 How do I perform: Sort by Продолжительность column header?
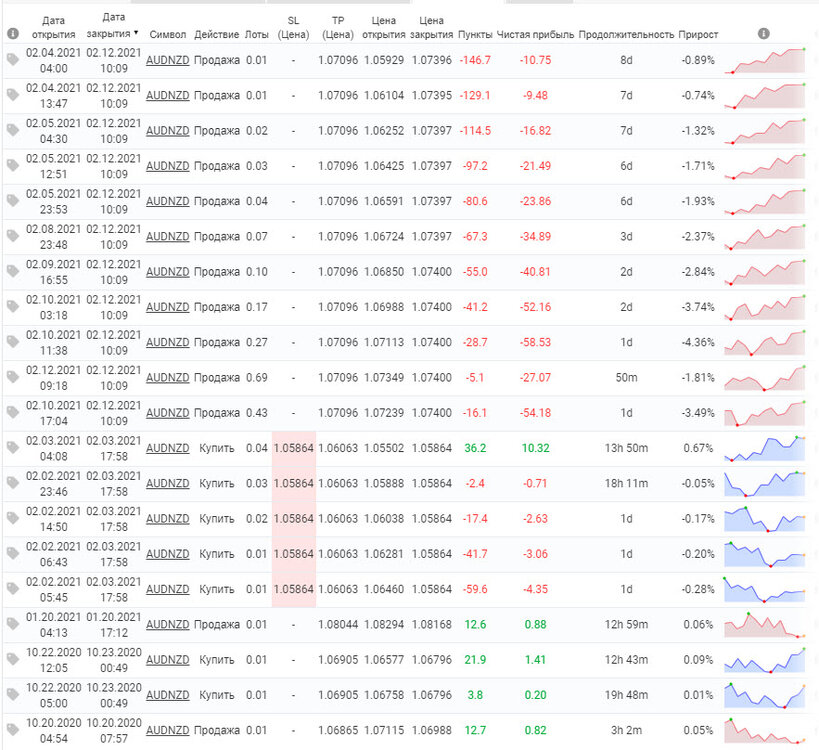pyautogui.click(x=626, y=34)
